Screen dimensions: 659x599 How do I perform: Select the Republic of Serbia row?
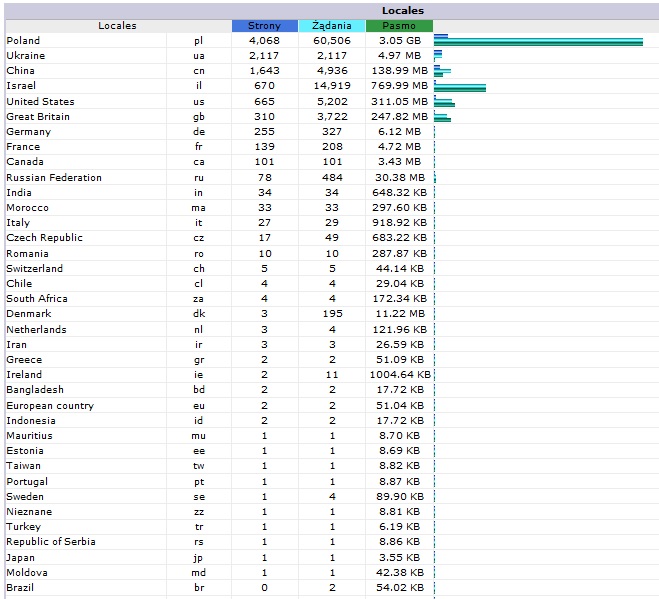(x=51, y=542)
